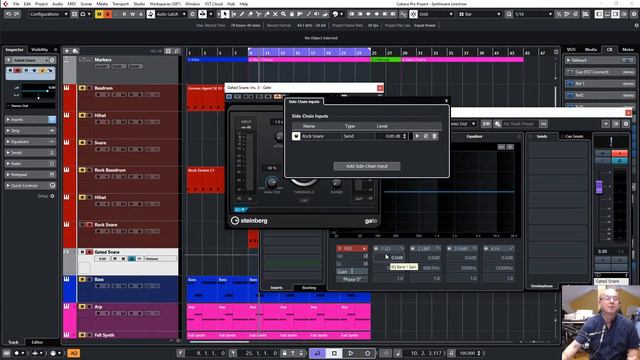
Task: Click the Routing tab in channel settings
Action: [x=309, y=288]
